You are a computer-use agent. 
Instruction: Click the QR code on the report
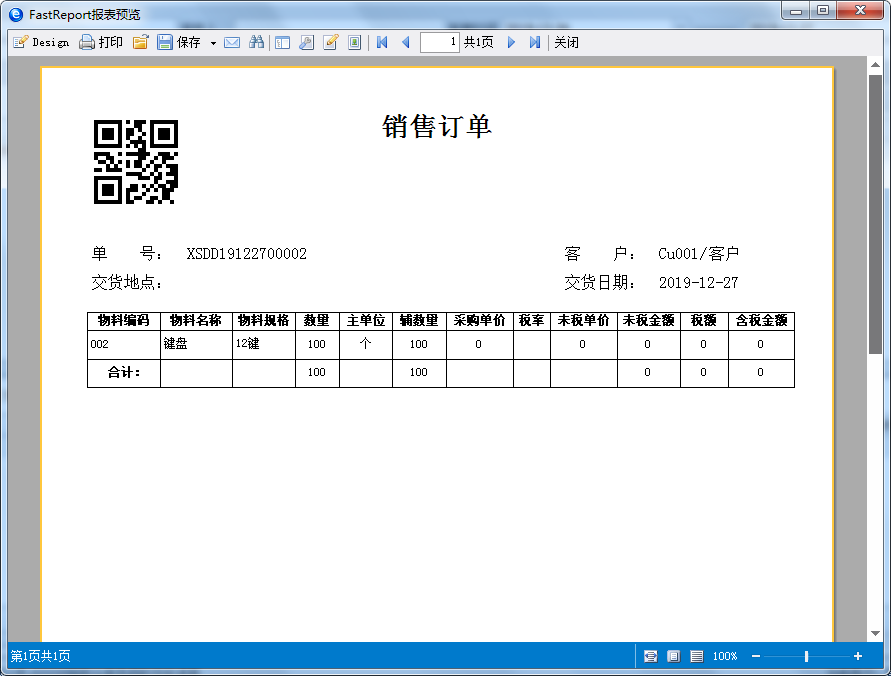pos(136,162)
